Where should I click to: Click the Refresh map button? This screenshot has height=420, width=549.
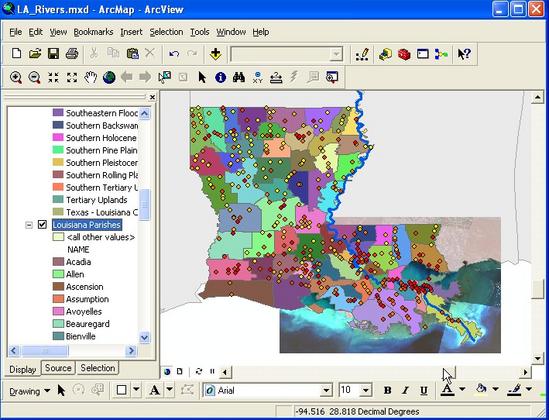pyautogui.click(x=199, y=371)
